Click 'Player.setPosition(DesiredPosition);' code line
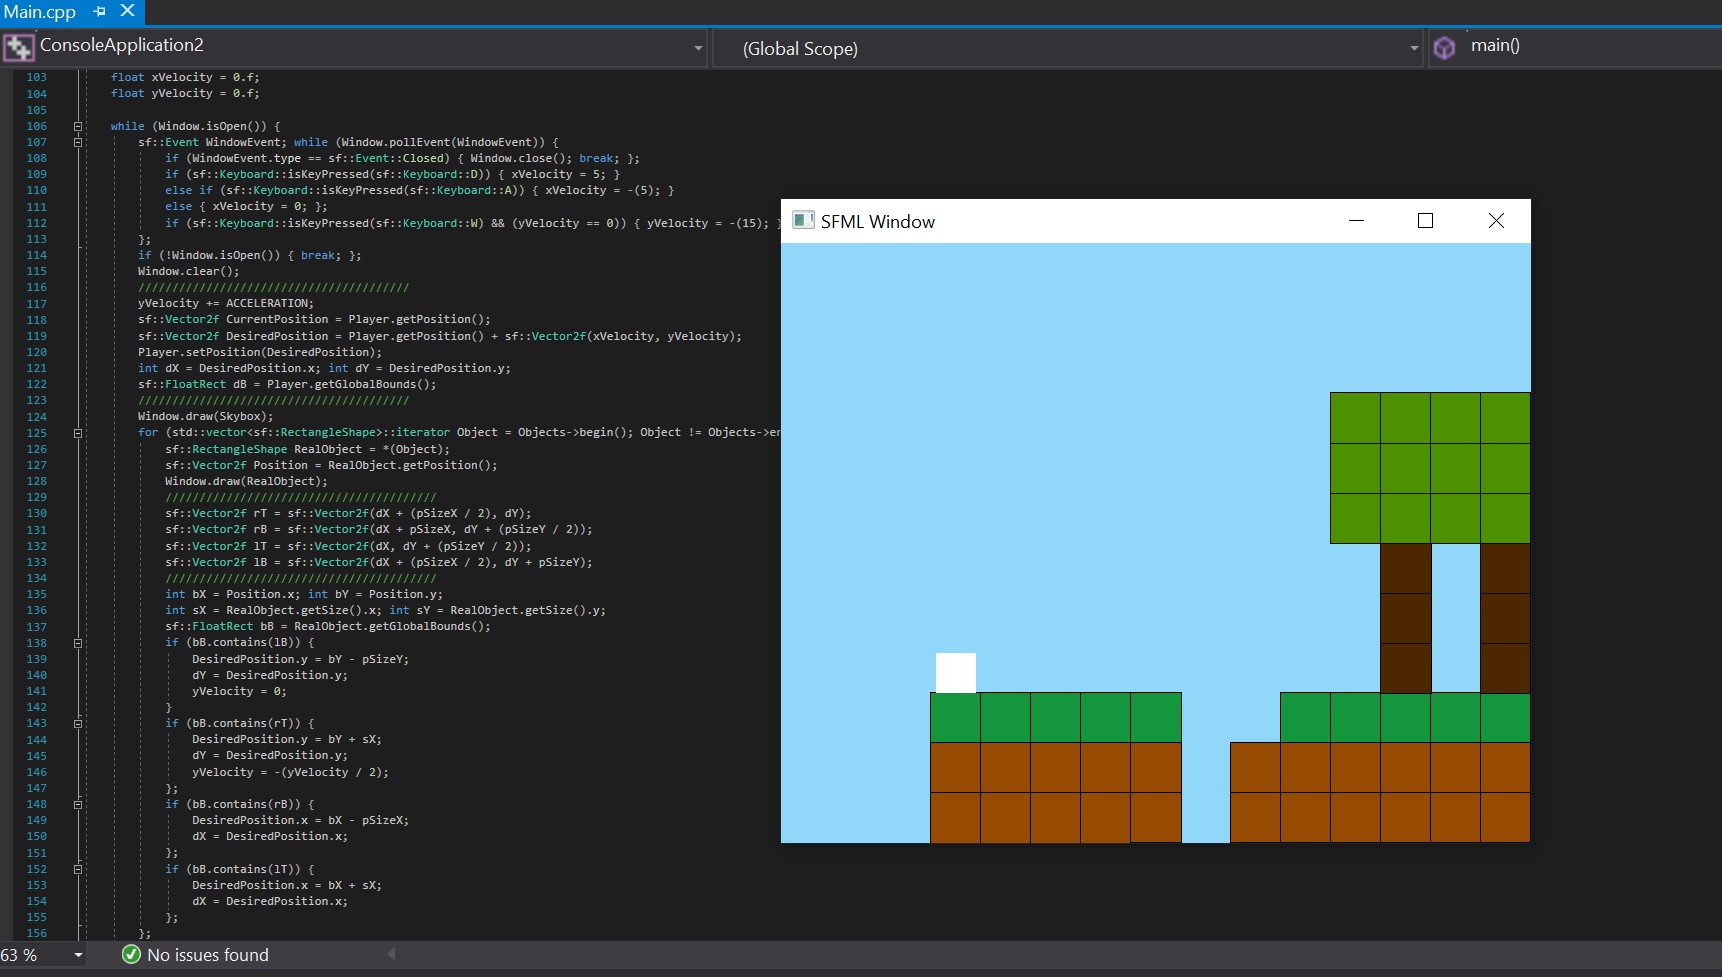The width and height of the screenshot is (1722, 977). point(260,352)
